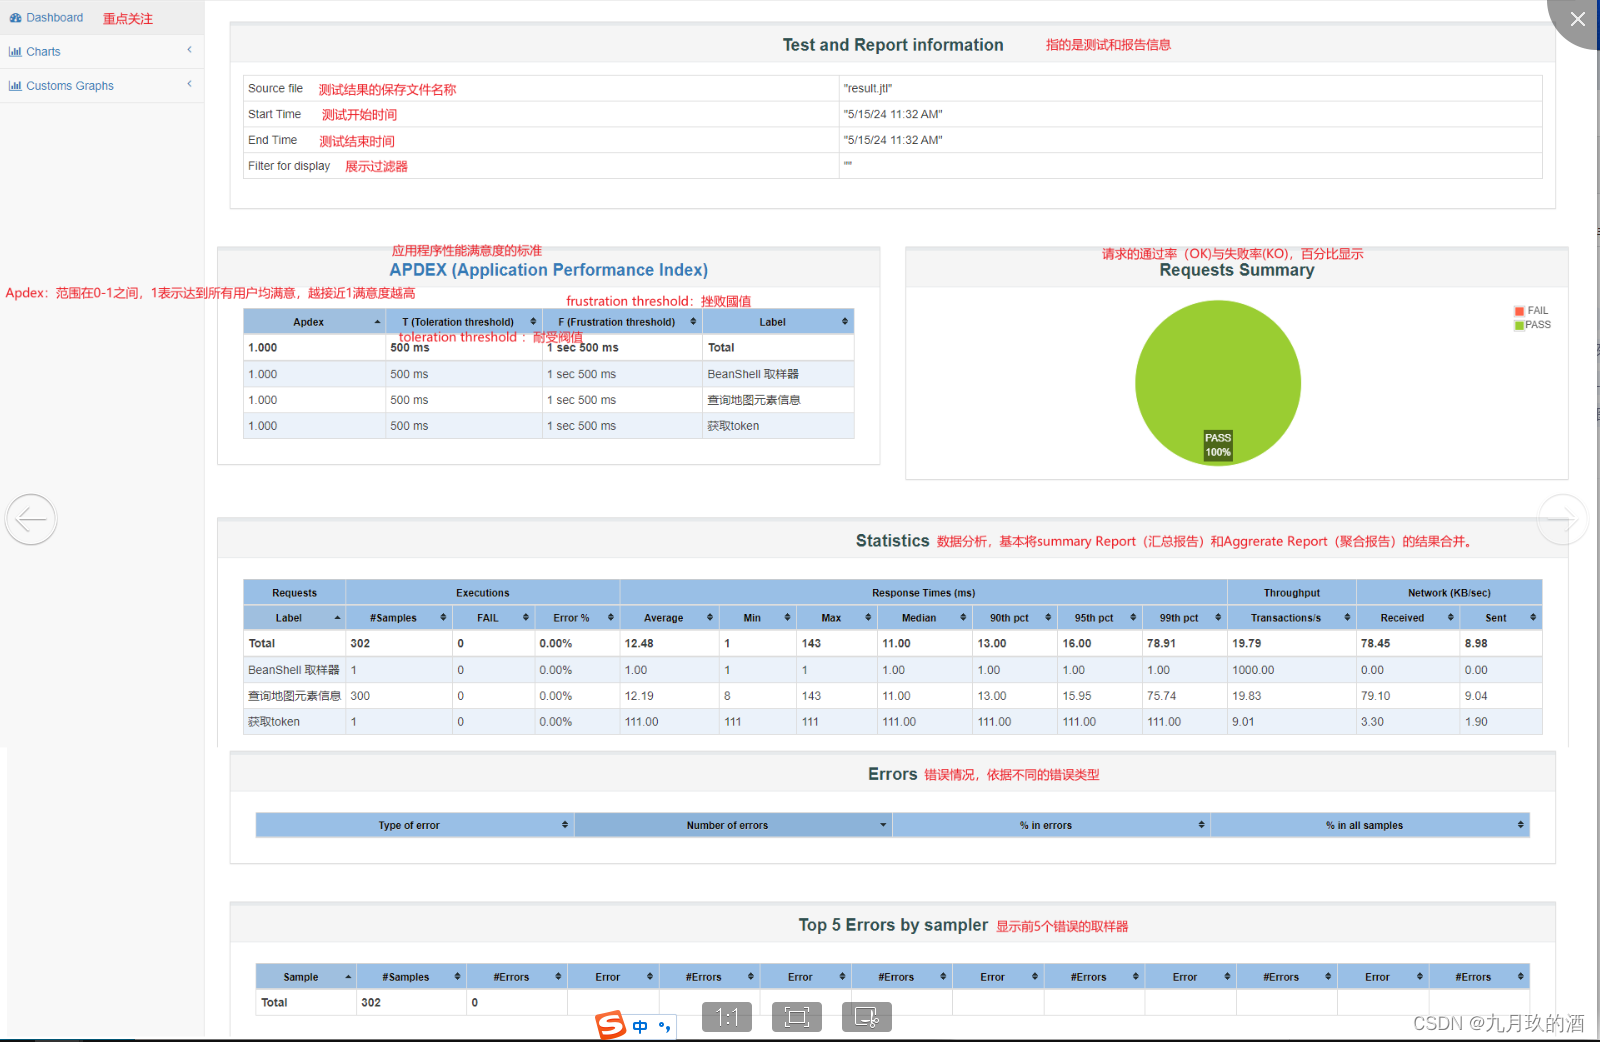The image size is (1600, 1042).
Task: Open the Customs Graphs sidebar menu
Action: tap(100, 85)
